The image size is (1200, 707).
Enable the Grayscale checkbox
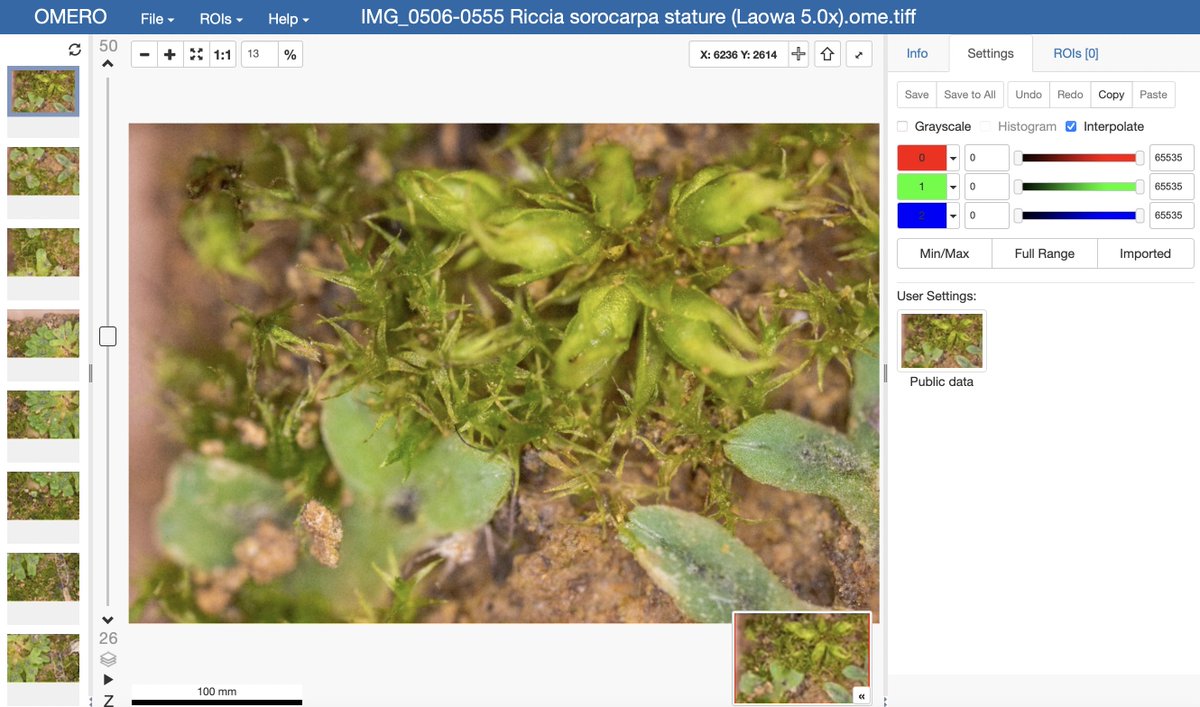pos(903,127)
